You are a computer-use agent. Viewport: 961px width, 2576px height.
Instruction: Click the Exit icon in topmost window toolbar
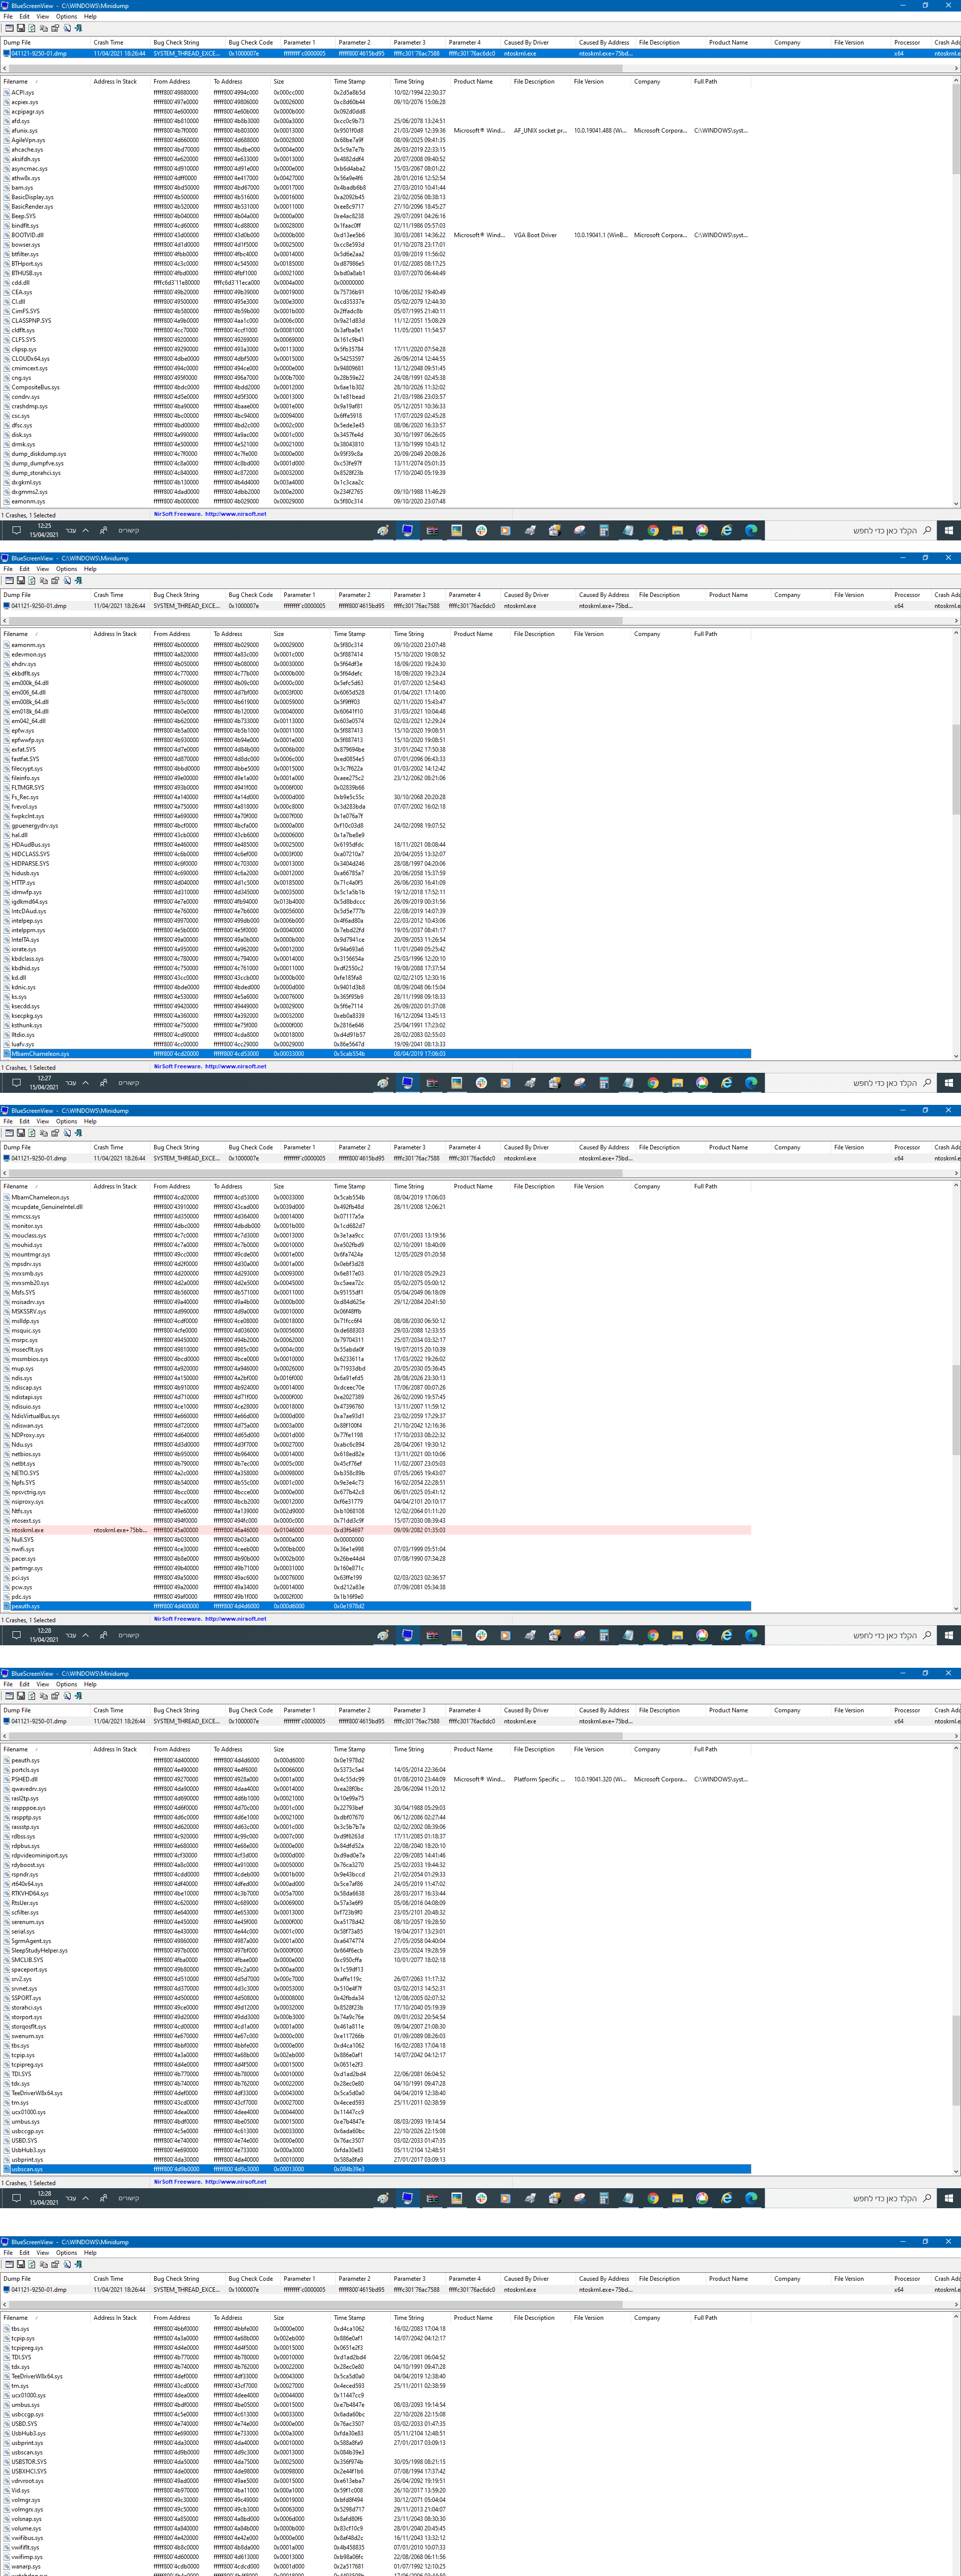pyautogui.click(x=78, y=28)
